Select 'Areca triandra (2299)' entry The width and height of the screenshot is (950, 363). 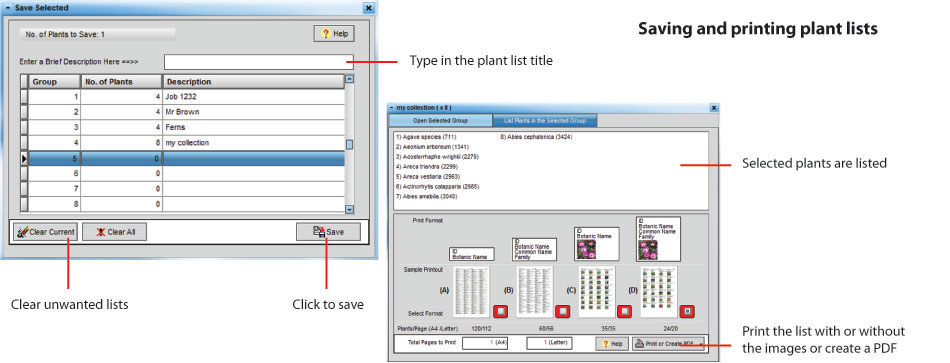(427, 166)
